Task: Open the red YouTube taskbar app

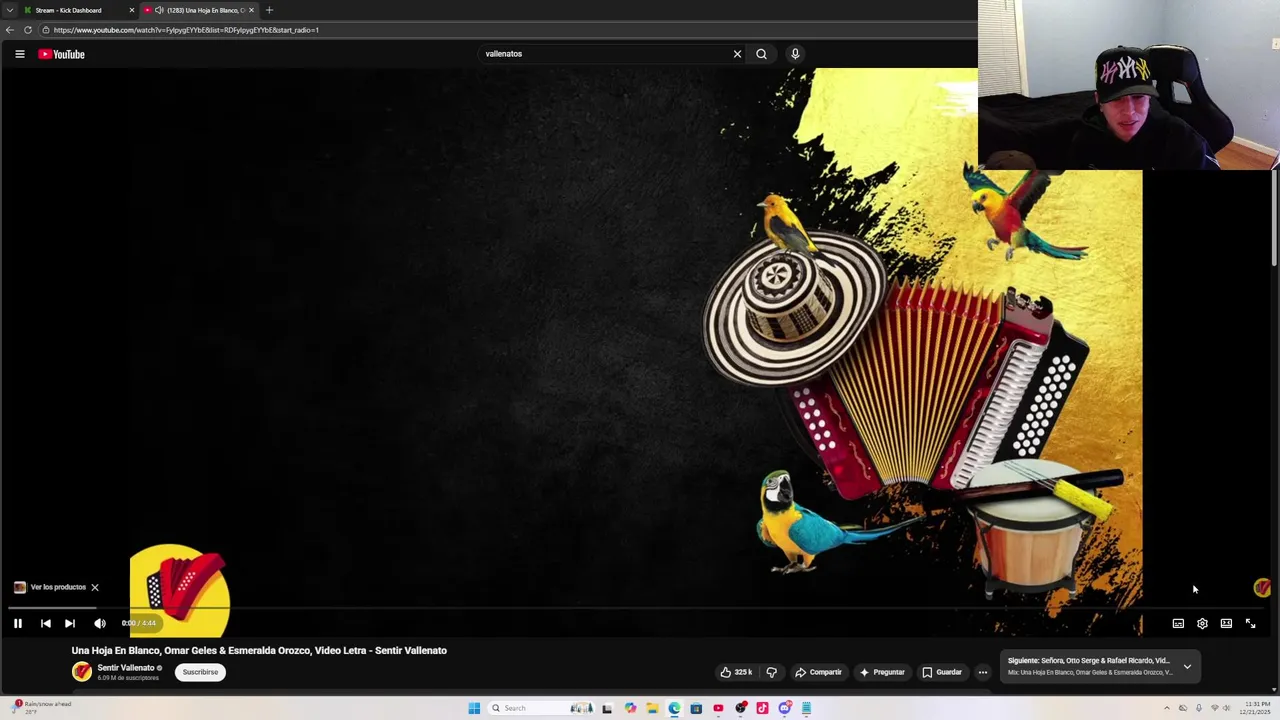Action: (718, 708)
